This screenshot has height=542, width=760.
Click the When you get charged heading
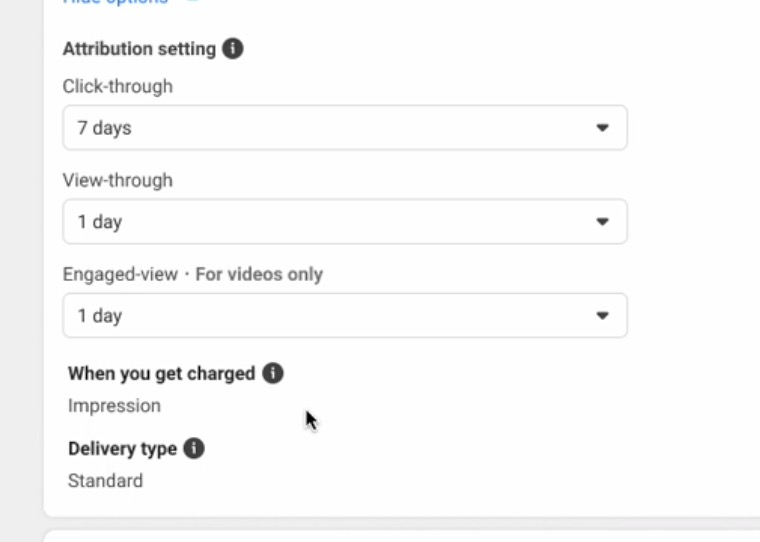[161, 374]
